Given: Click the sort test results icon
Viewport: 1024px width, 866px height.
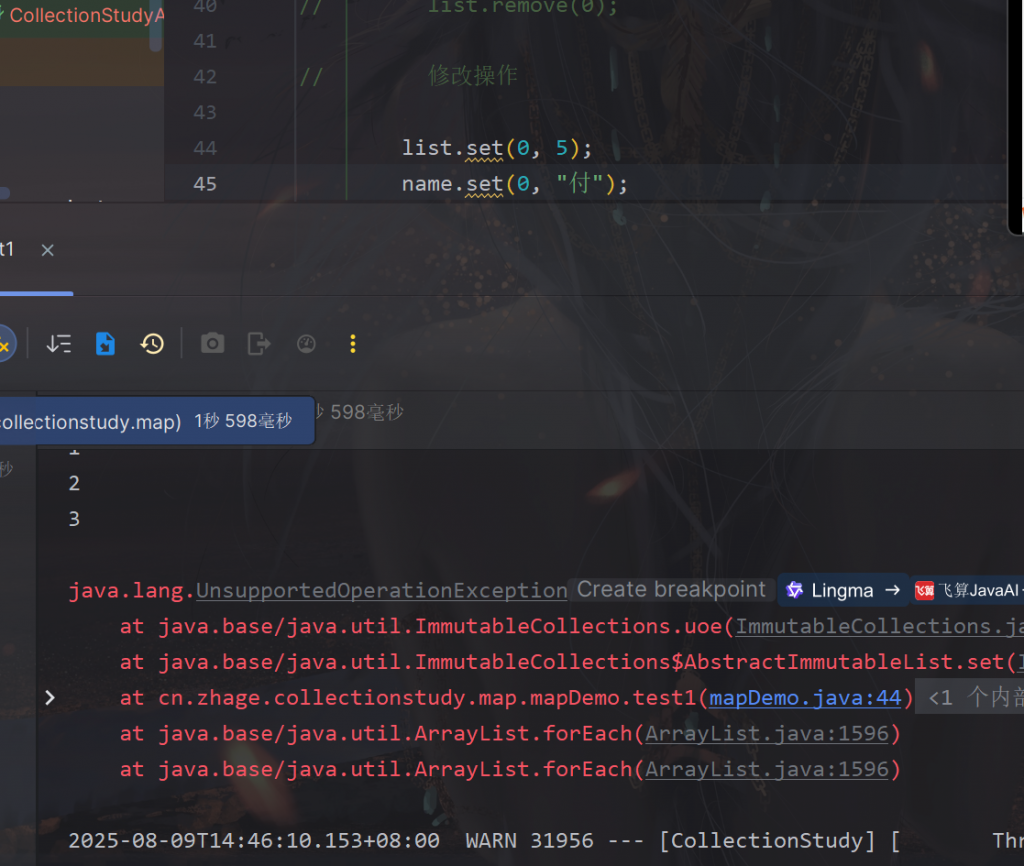Looking at the screenshot, I should 59,344.
